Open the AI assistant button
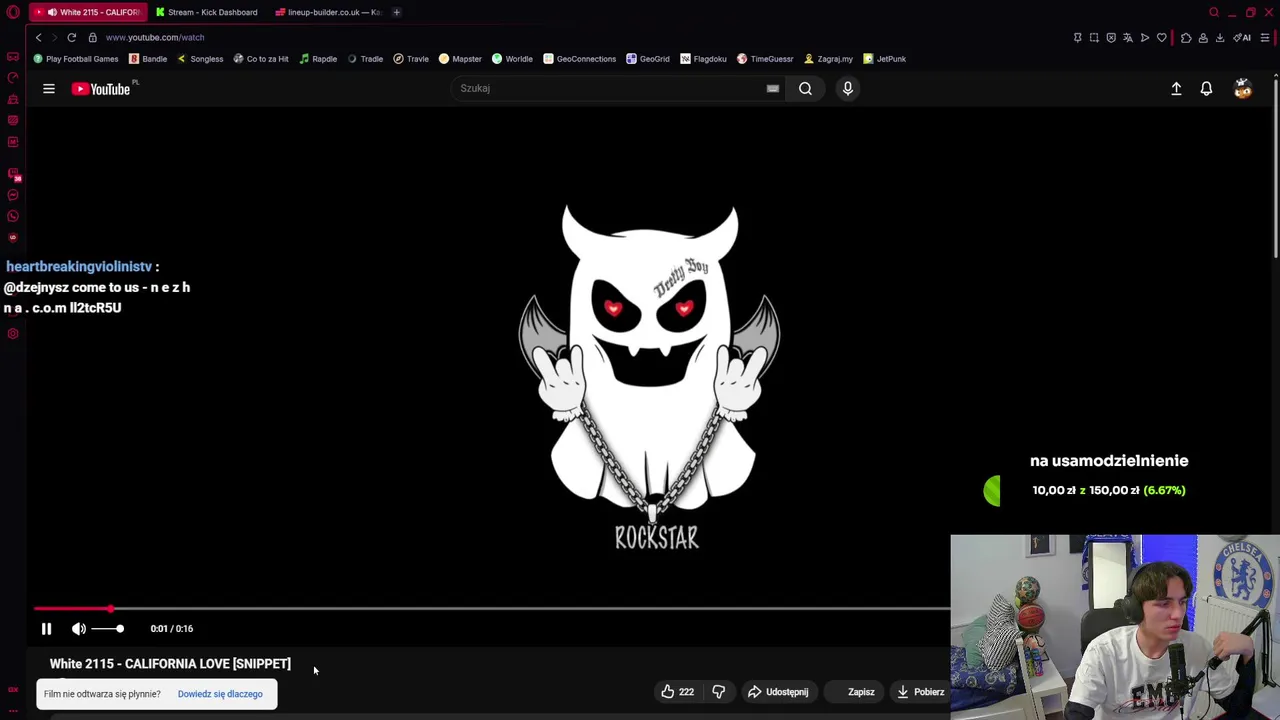This screenshot has width=1280, height=720. click(1242, 37)
